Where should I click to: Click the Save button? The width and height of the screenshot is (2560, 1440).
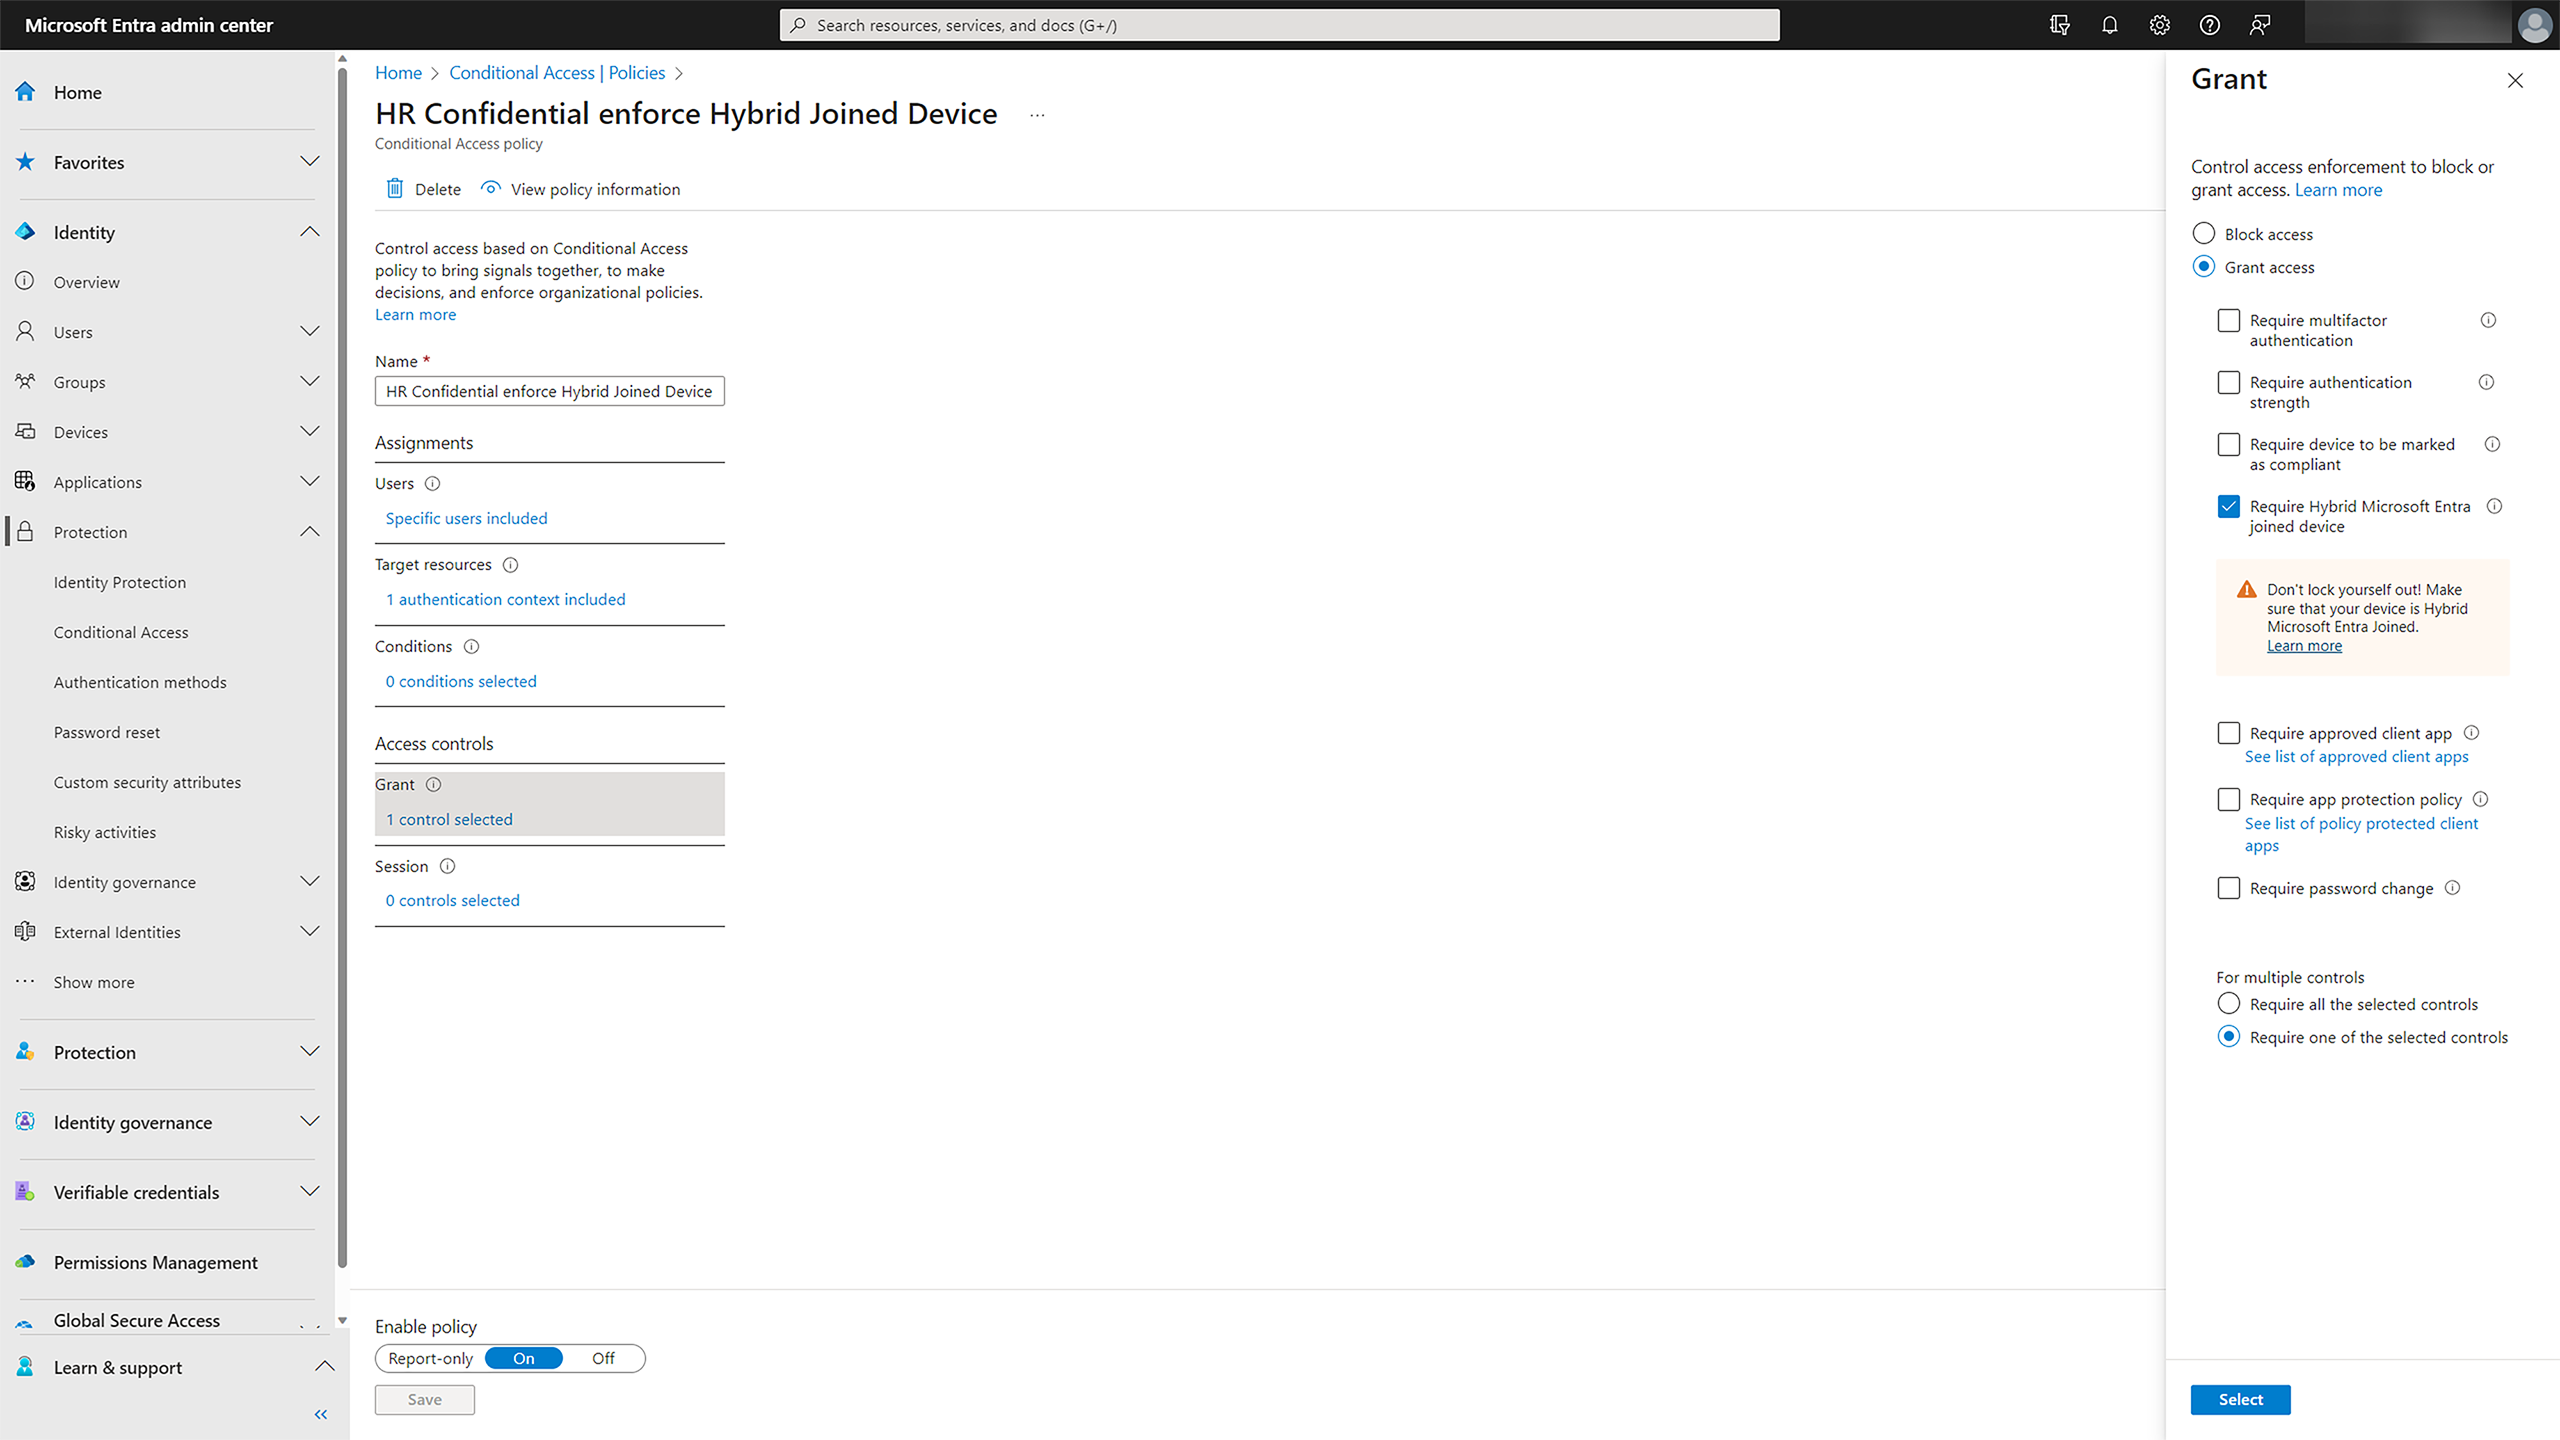[424, 1399]
